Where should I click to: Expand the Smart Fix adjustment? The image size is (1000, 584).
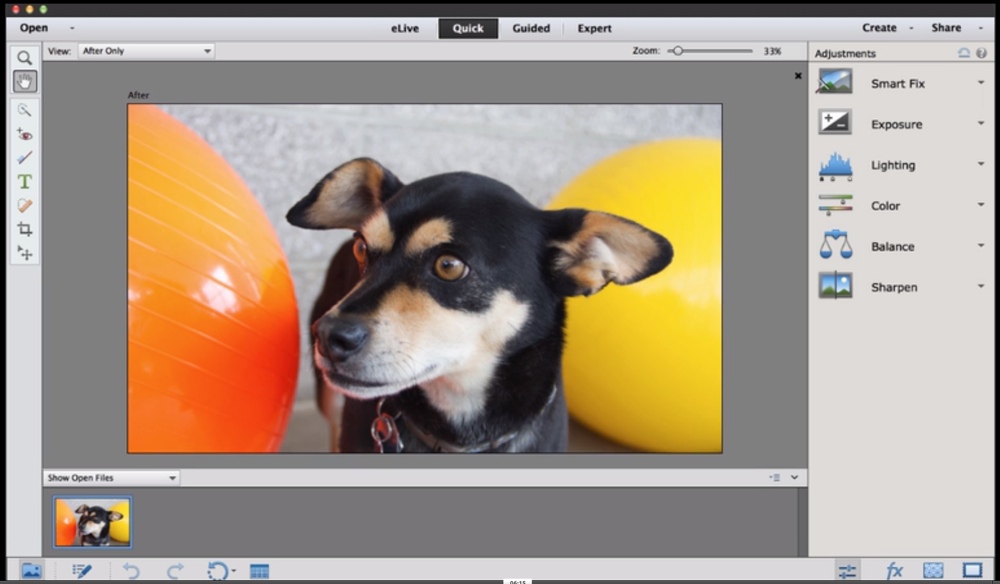pyautogui.click(x=981, y=83)
